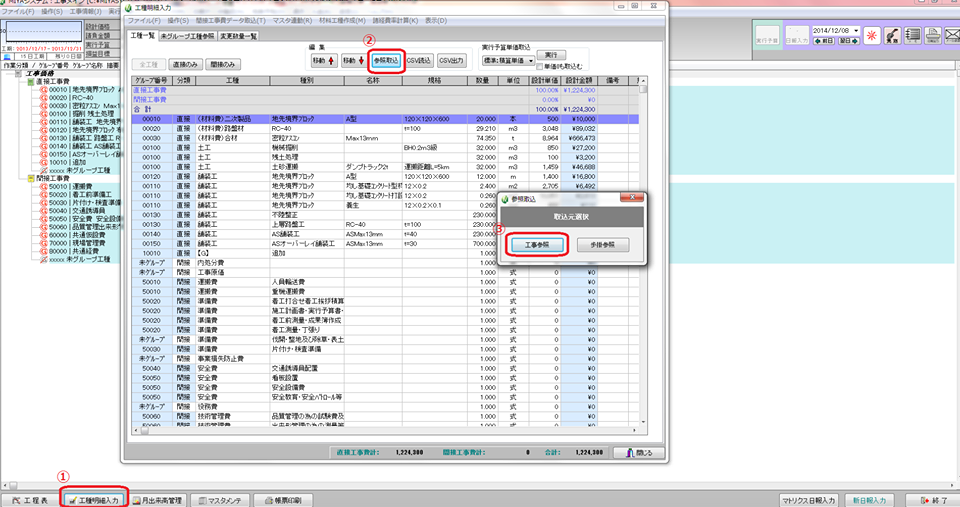This screenshot has width=960, height=507.
Task: Open the list/notes toolbar icon
Action: tap(912, 36)
